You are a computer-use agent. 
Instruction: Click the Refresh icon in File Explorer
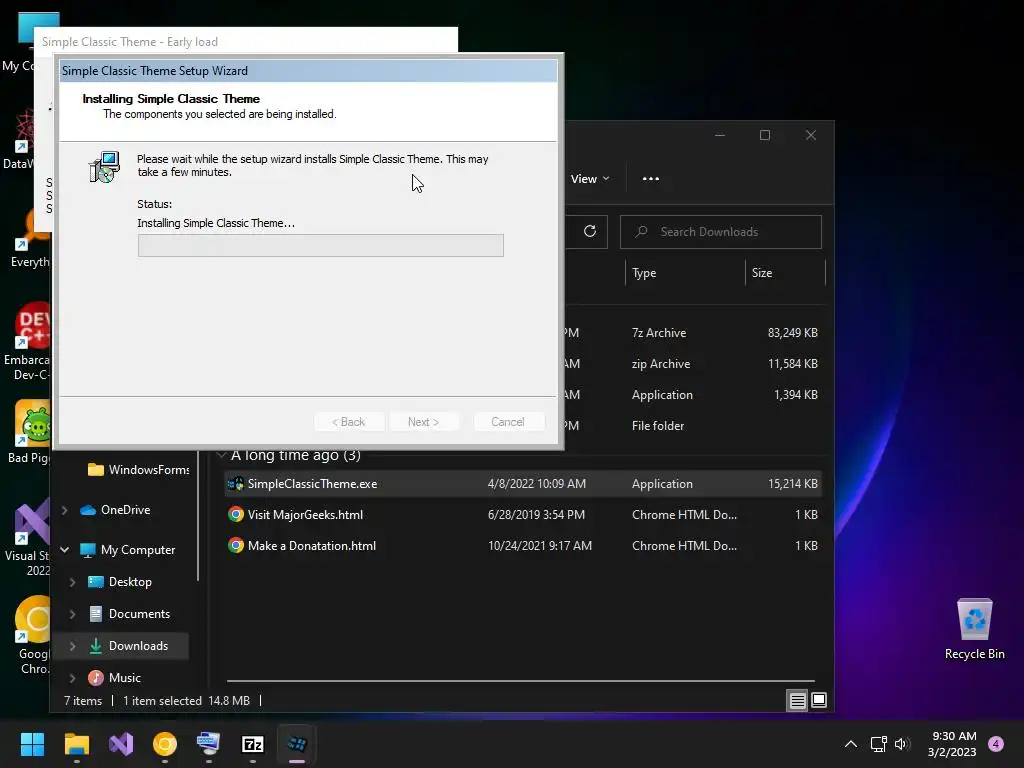coord(589,231)
